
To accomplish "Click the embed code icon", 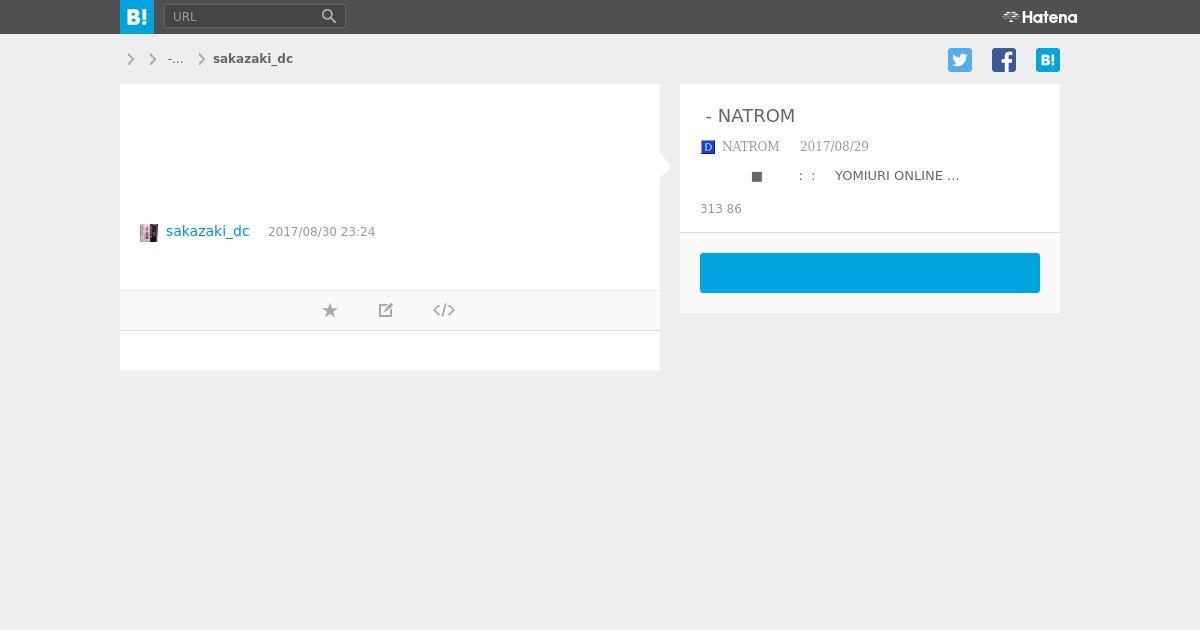I will (x=444, y=310).
